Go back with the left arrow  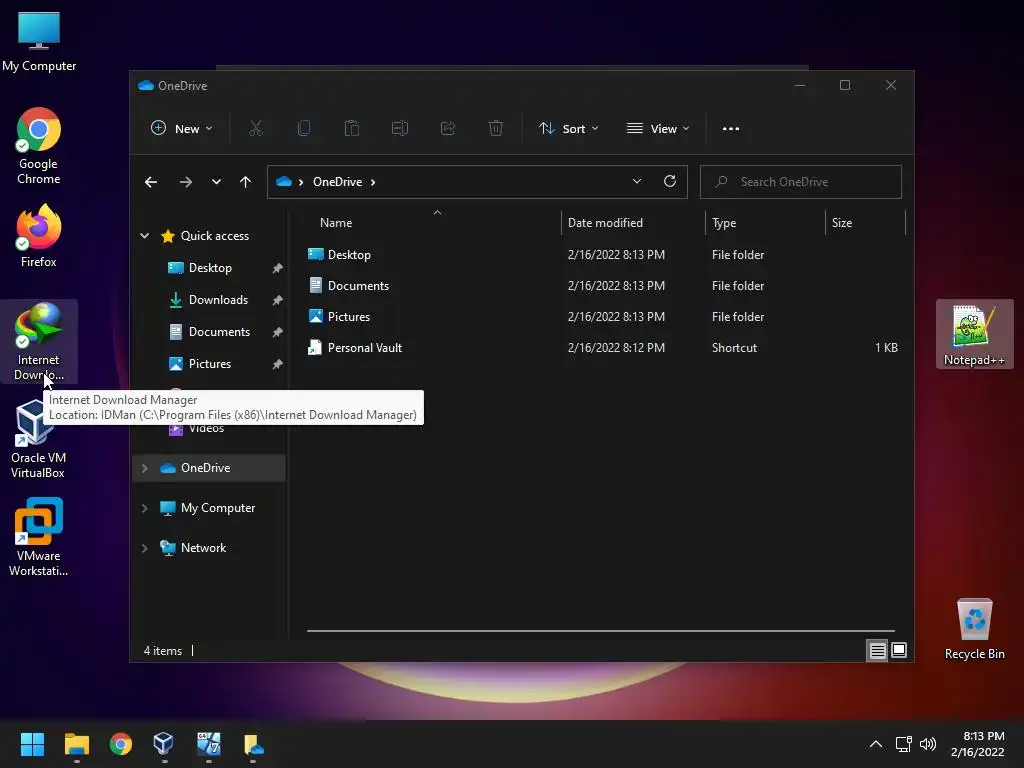[x=151, y=182]
